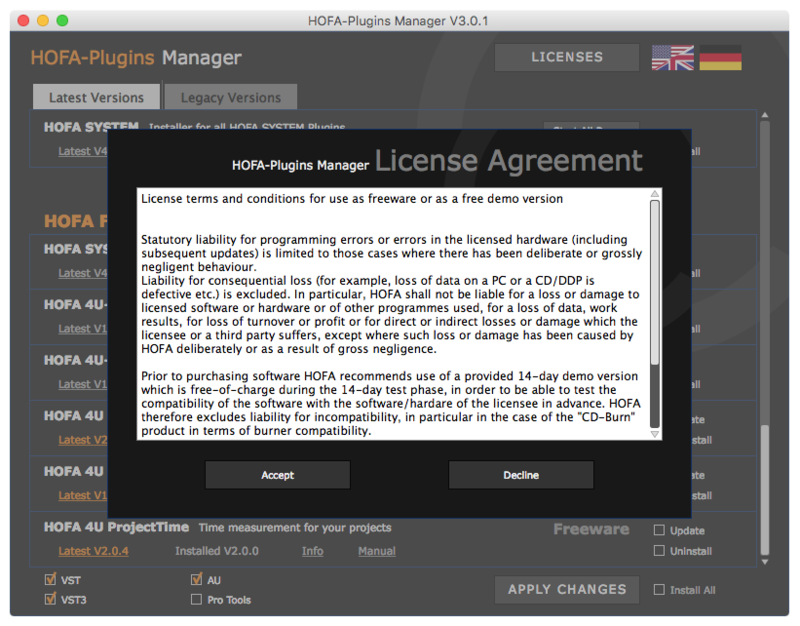Viewport: 800px width, 626px height.
Task: Decline the license agreement
Action: tap(521, 475)
